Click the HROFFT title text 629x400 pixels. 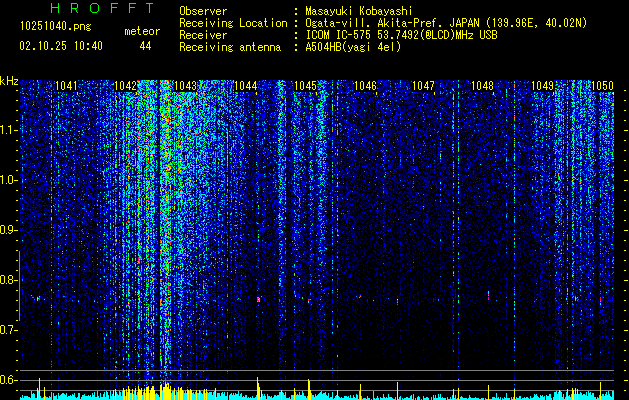102,8
